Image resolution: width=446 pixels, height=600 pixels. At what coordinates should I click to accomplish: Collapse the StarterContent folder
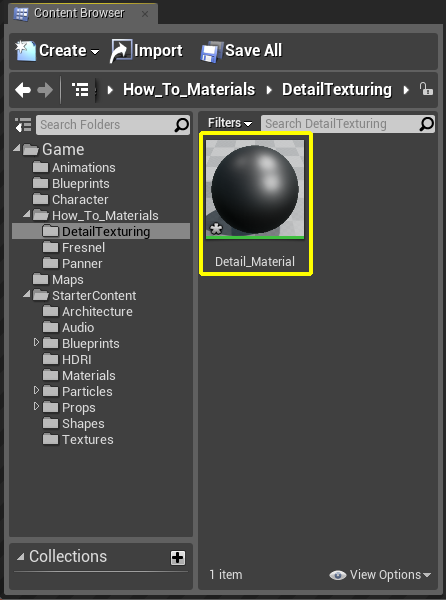pyautogui.click(x=27, y=294)
